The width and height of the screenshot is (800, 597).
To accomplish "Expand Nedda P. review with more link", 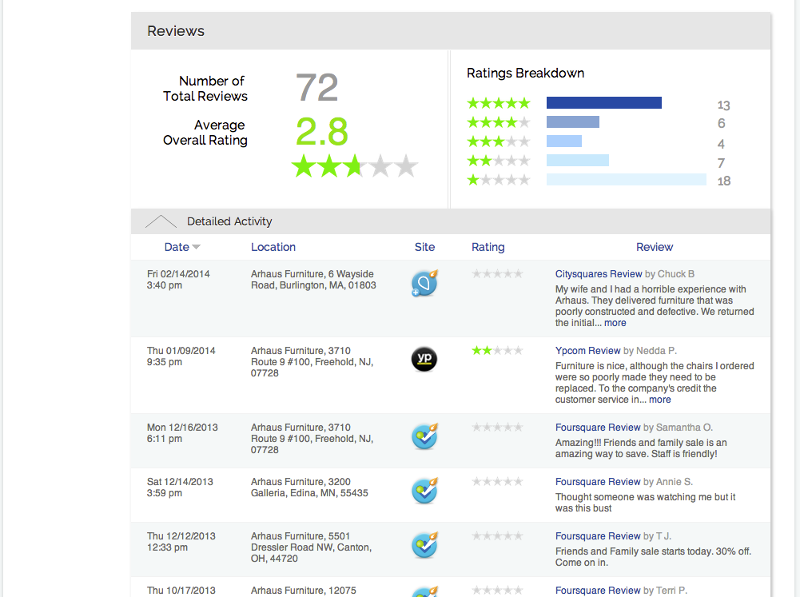I will click(660, 400).
